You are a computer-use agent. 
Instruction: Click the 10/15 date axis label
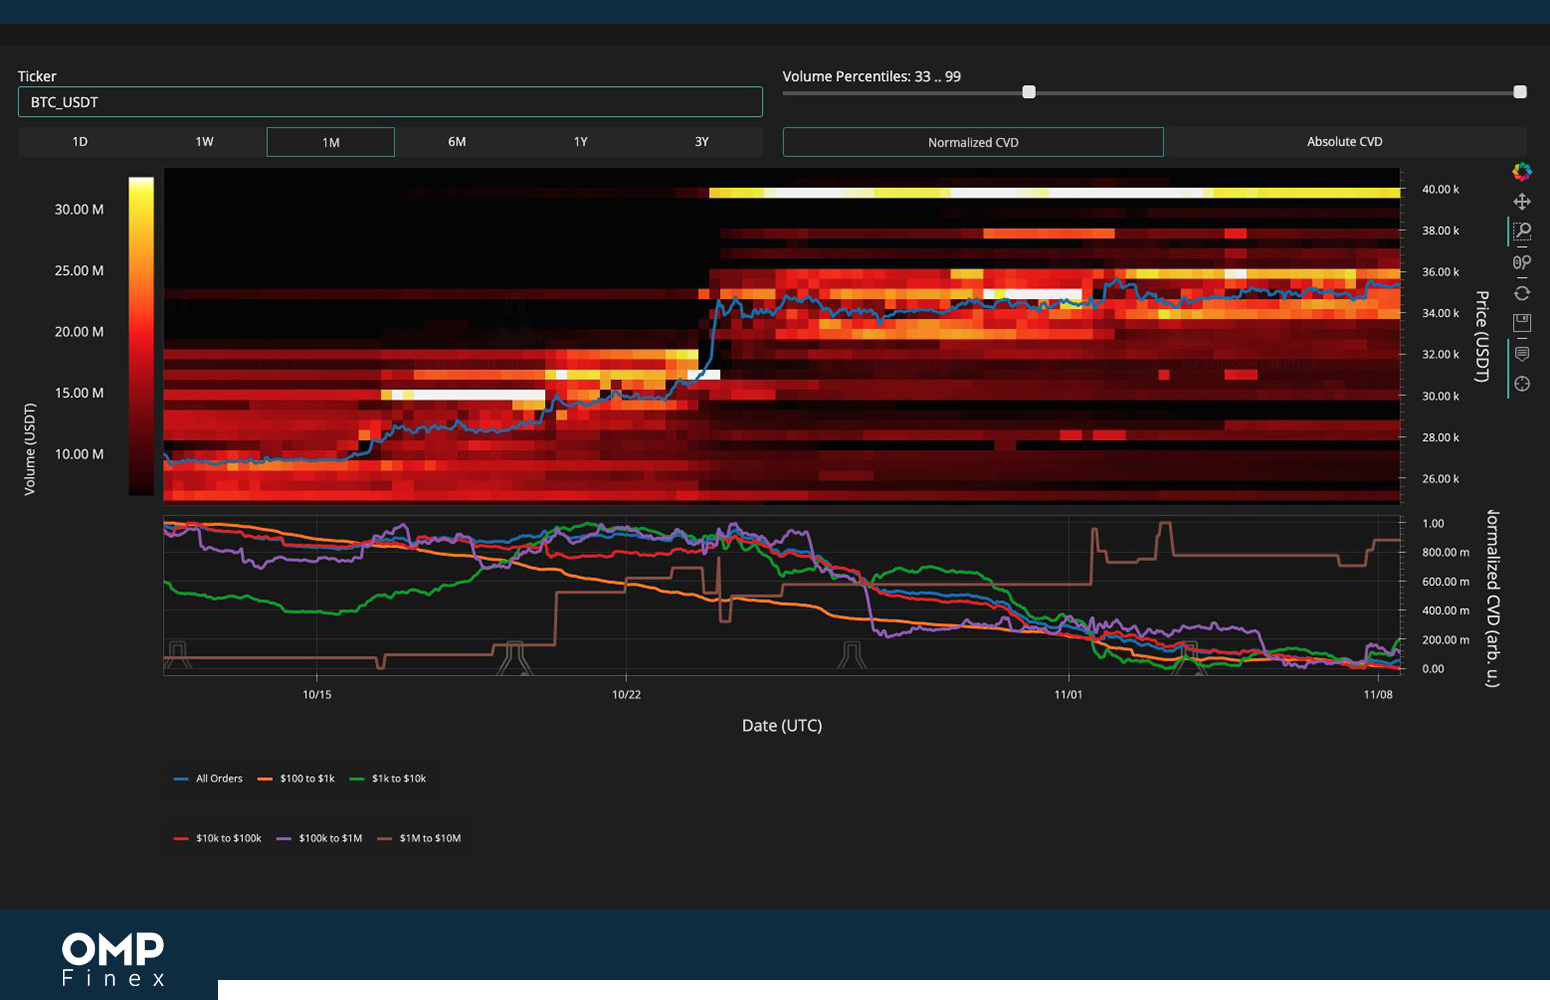point(317,694)
